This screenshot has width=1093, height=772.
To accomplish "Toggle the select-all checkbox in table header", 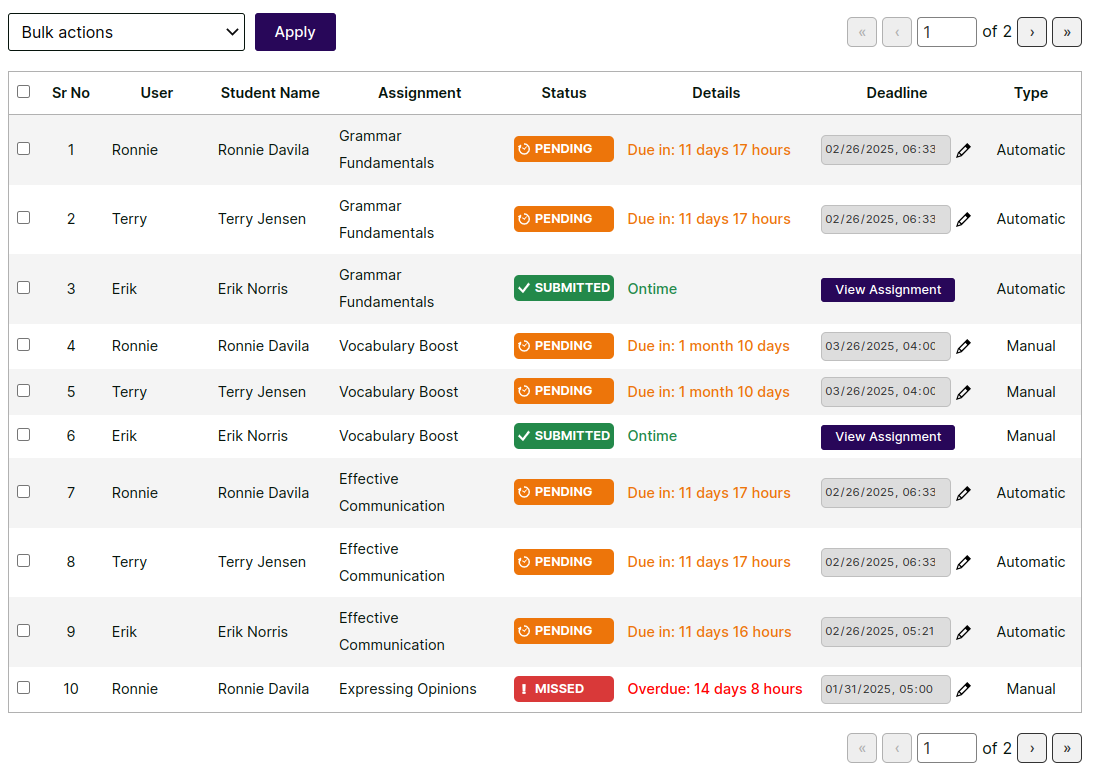I will [x=24, y=92].
